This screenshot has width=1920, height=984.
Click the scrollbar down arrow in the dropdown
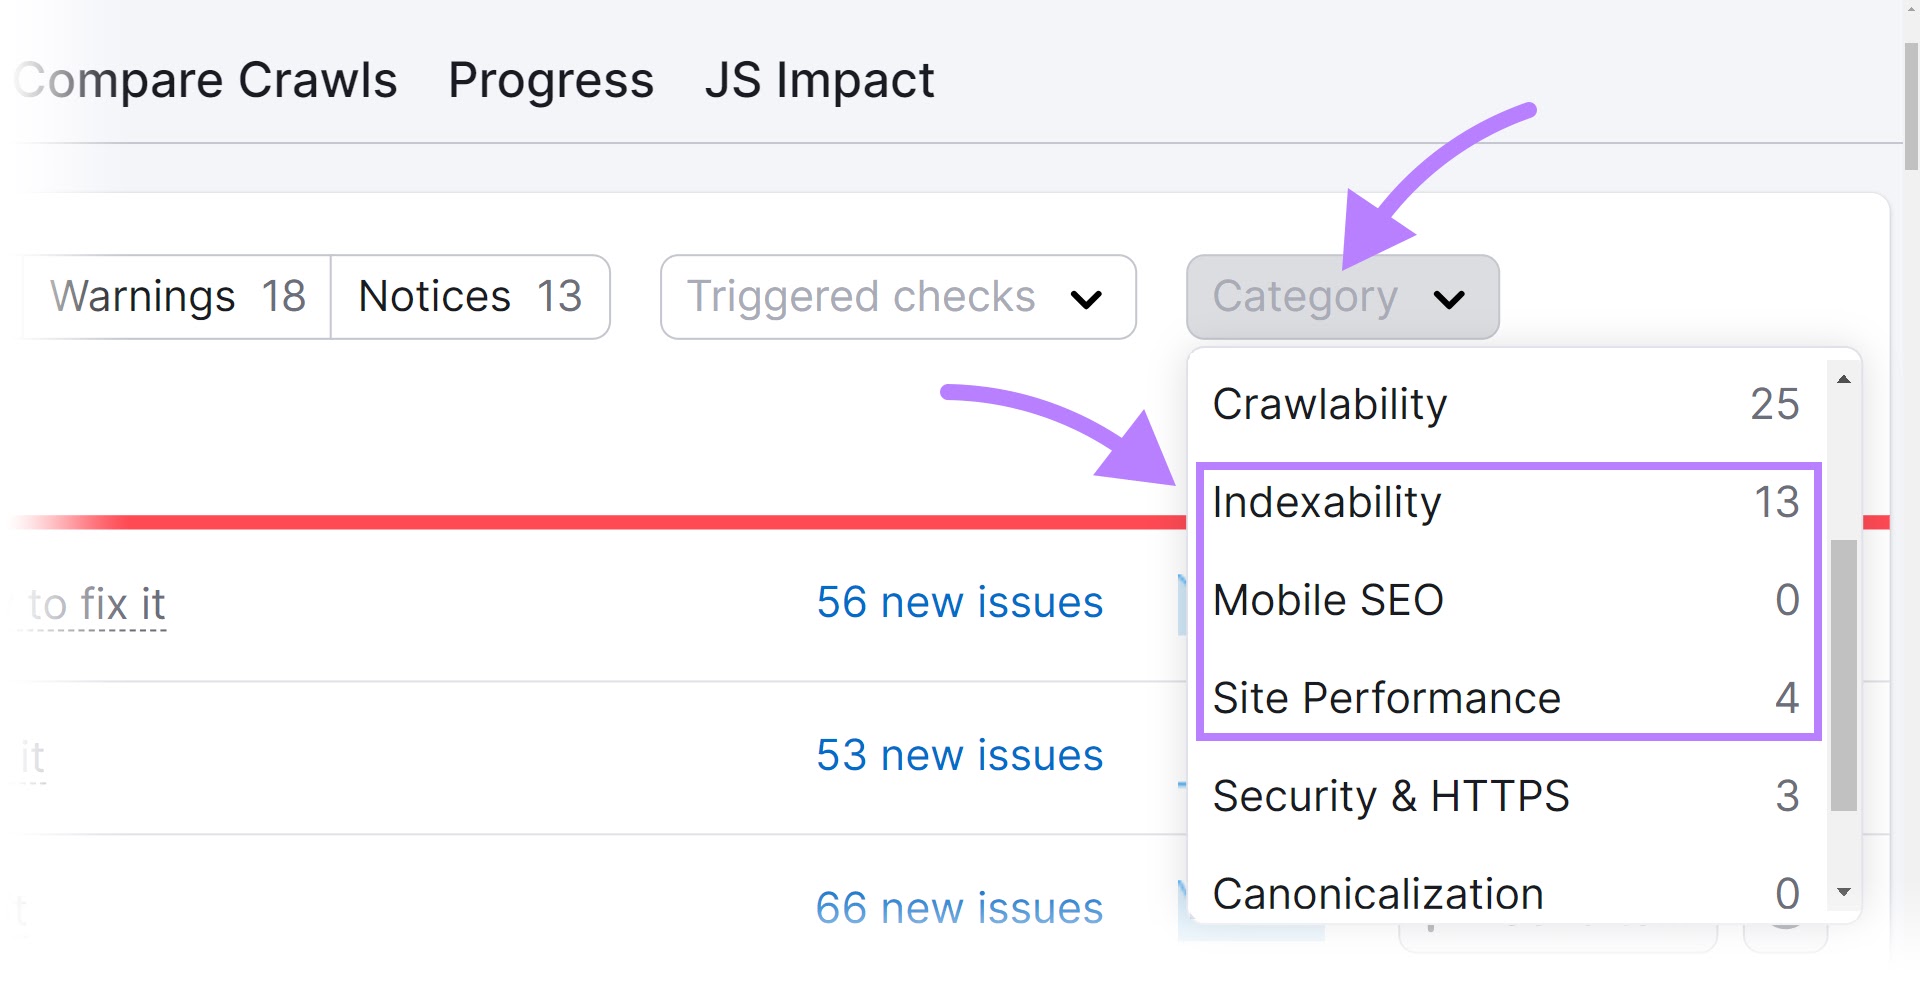click(x=1841, y=891)
